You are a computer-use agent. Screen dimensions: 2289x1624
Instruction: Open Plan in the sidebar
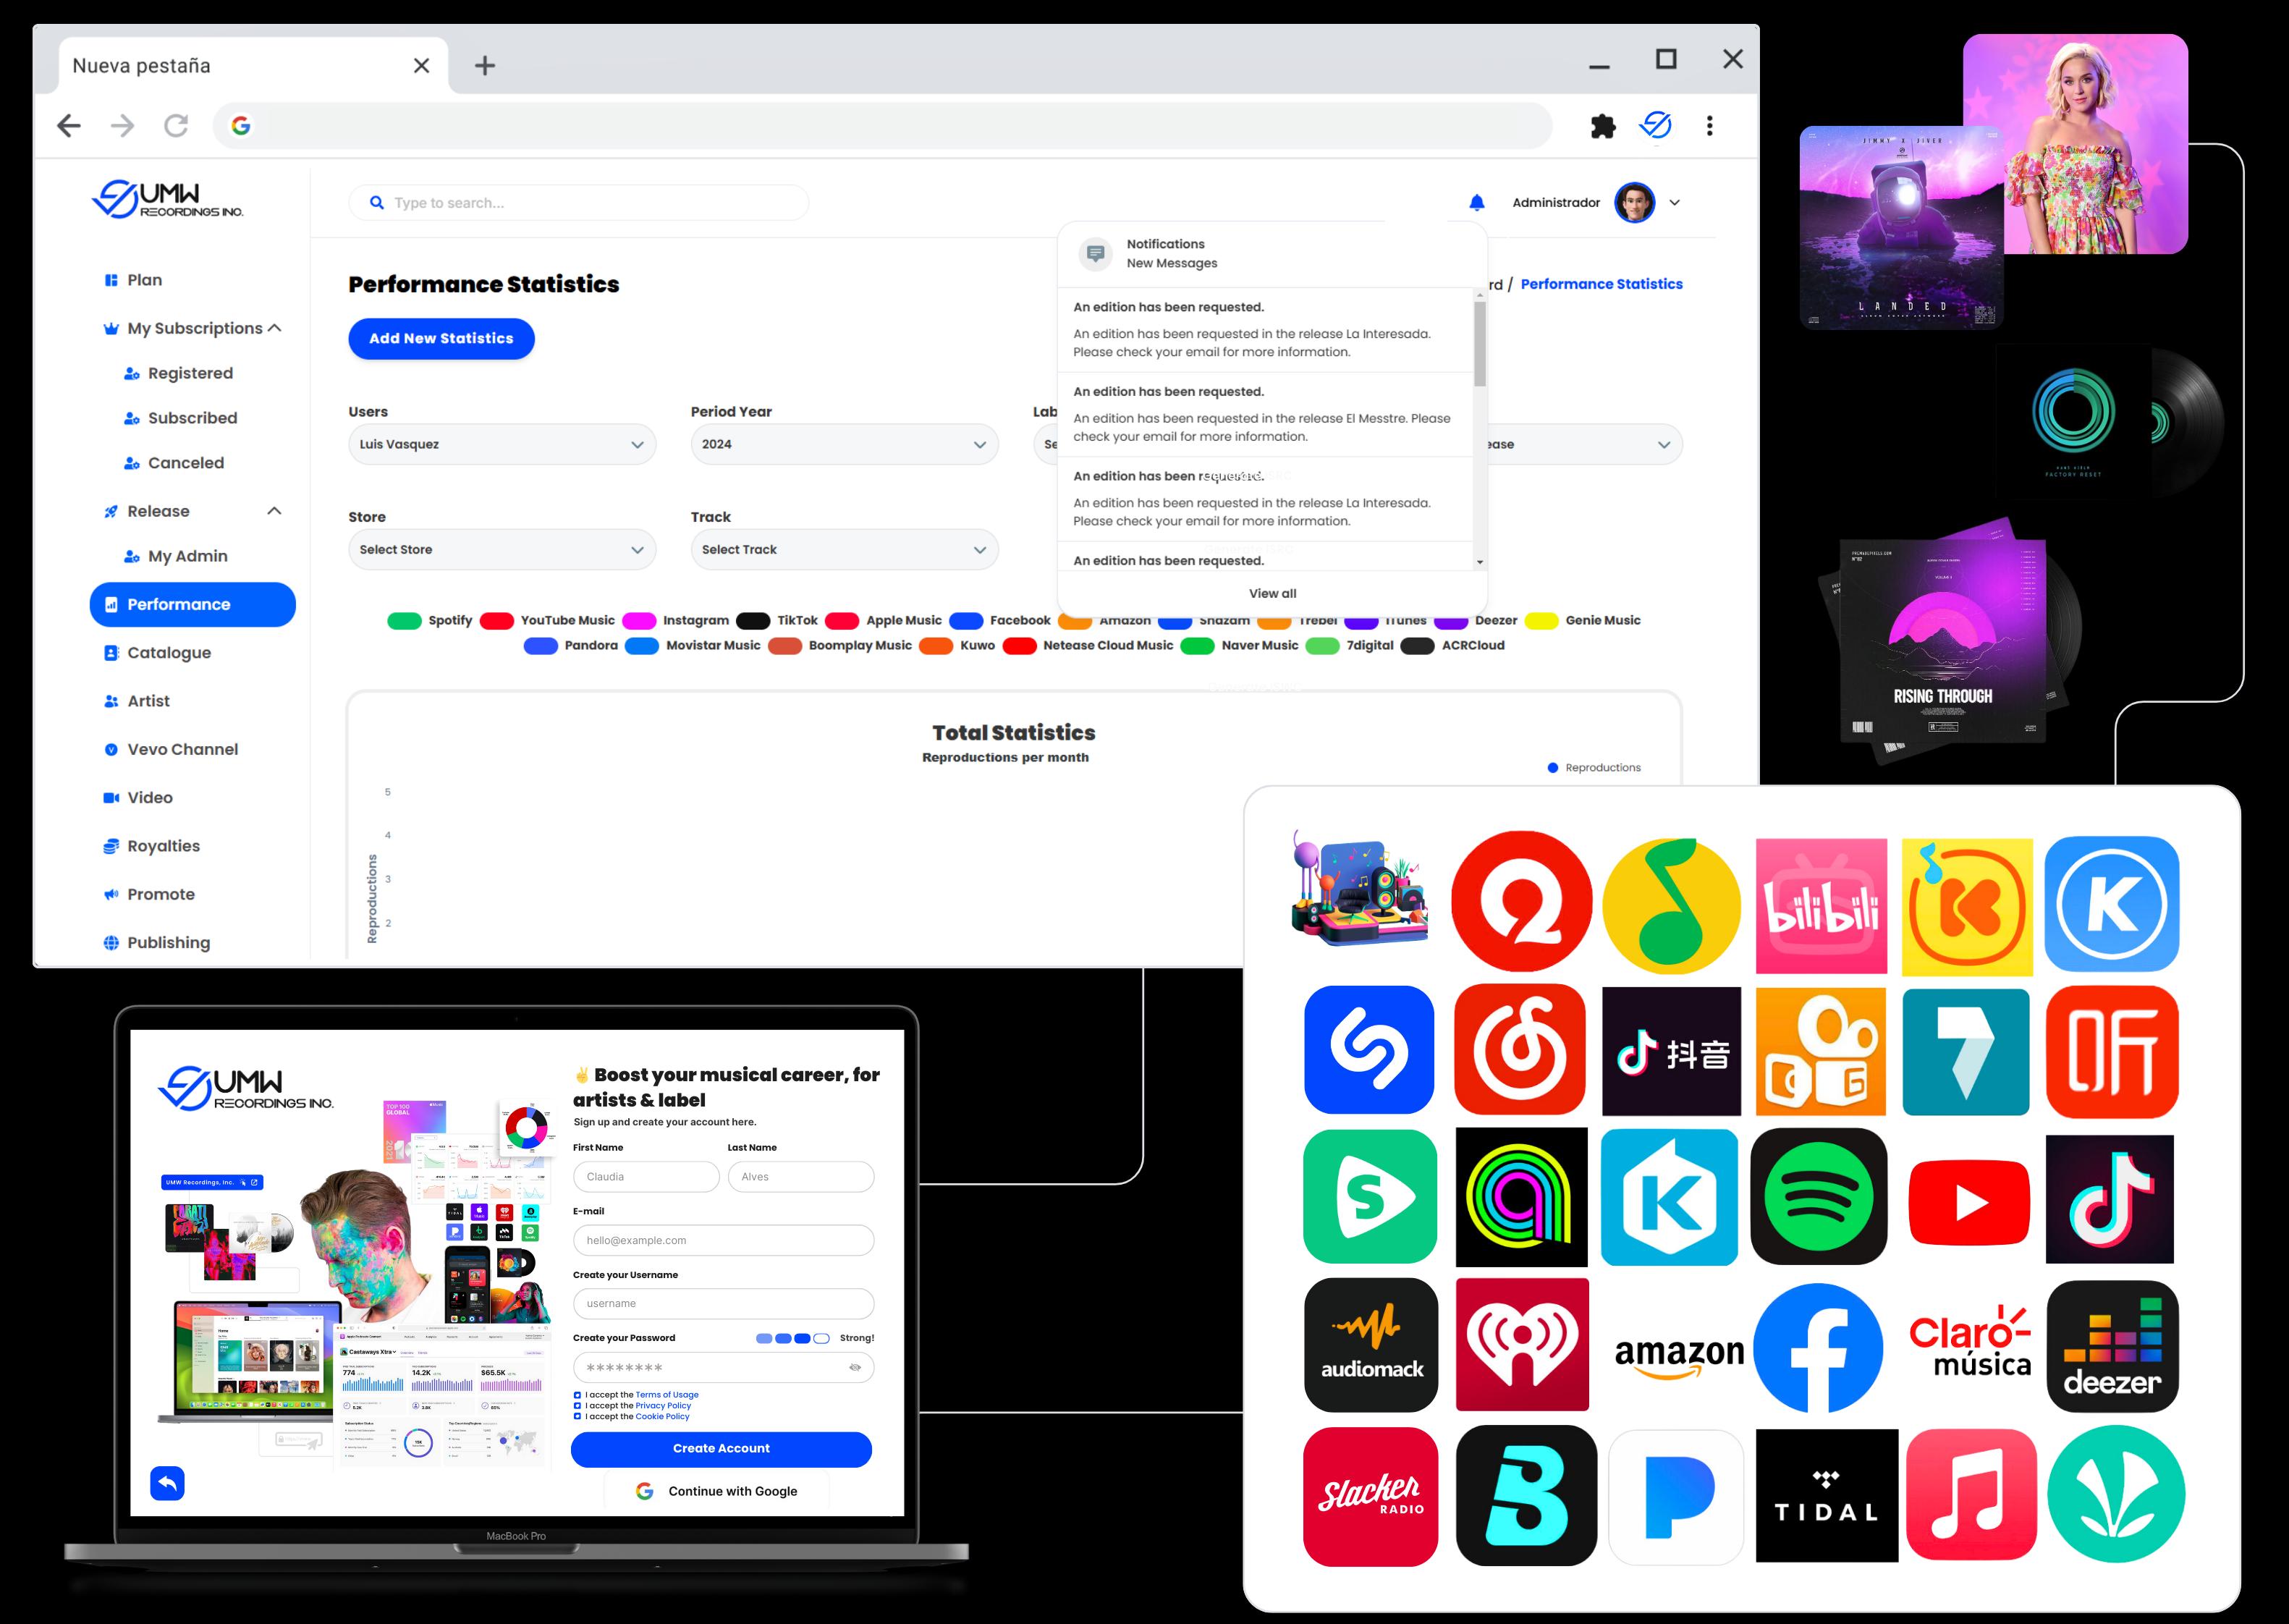coord(133,280)
